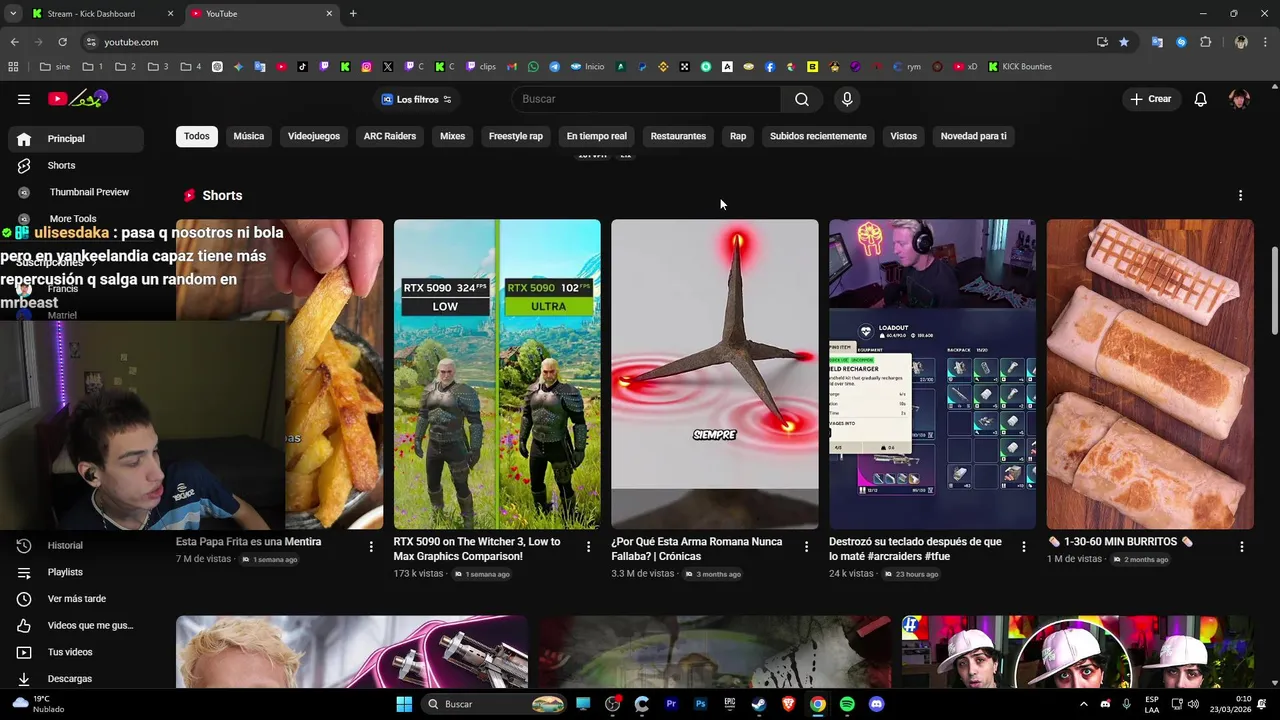
Task: Click the Windows Start button
Action: click(x=404, y=704)
